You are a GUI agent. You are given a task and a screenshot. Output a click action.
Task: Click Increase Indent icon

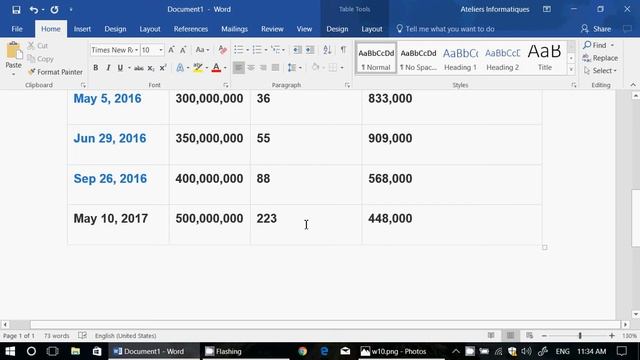tap(310, 50)
